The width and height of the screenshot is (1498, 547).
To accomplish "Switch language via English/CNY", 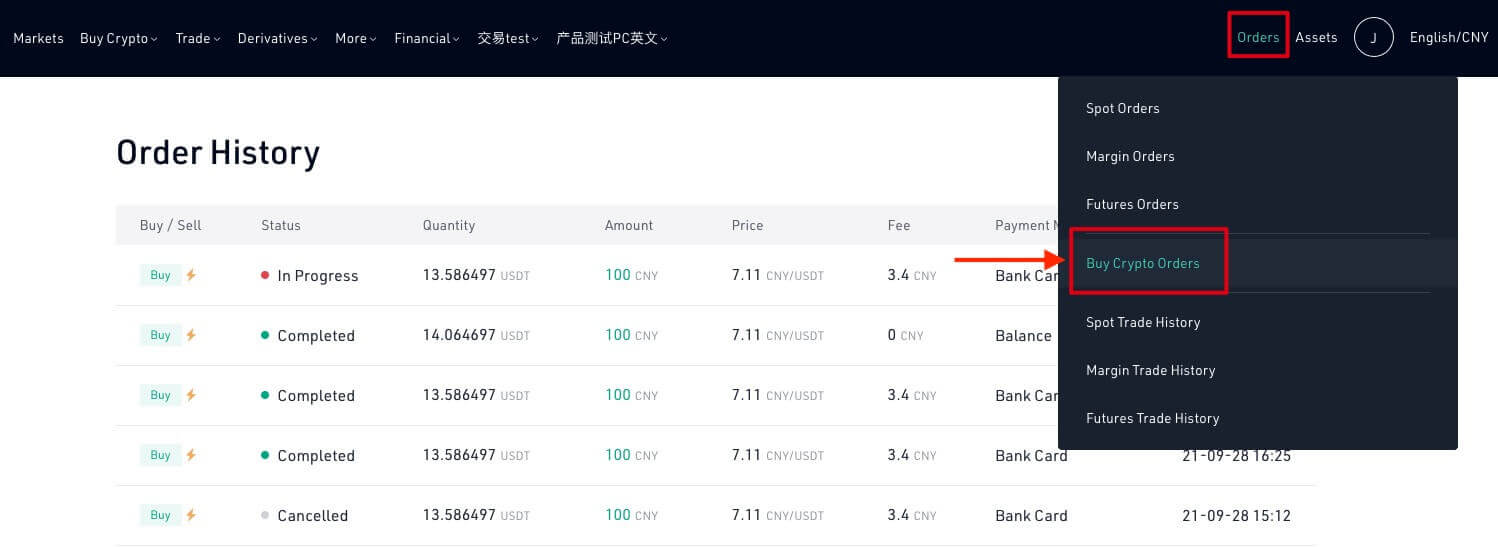I will click(1448, 37).
